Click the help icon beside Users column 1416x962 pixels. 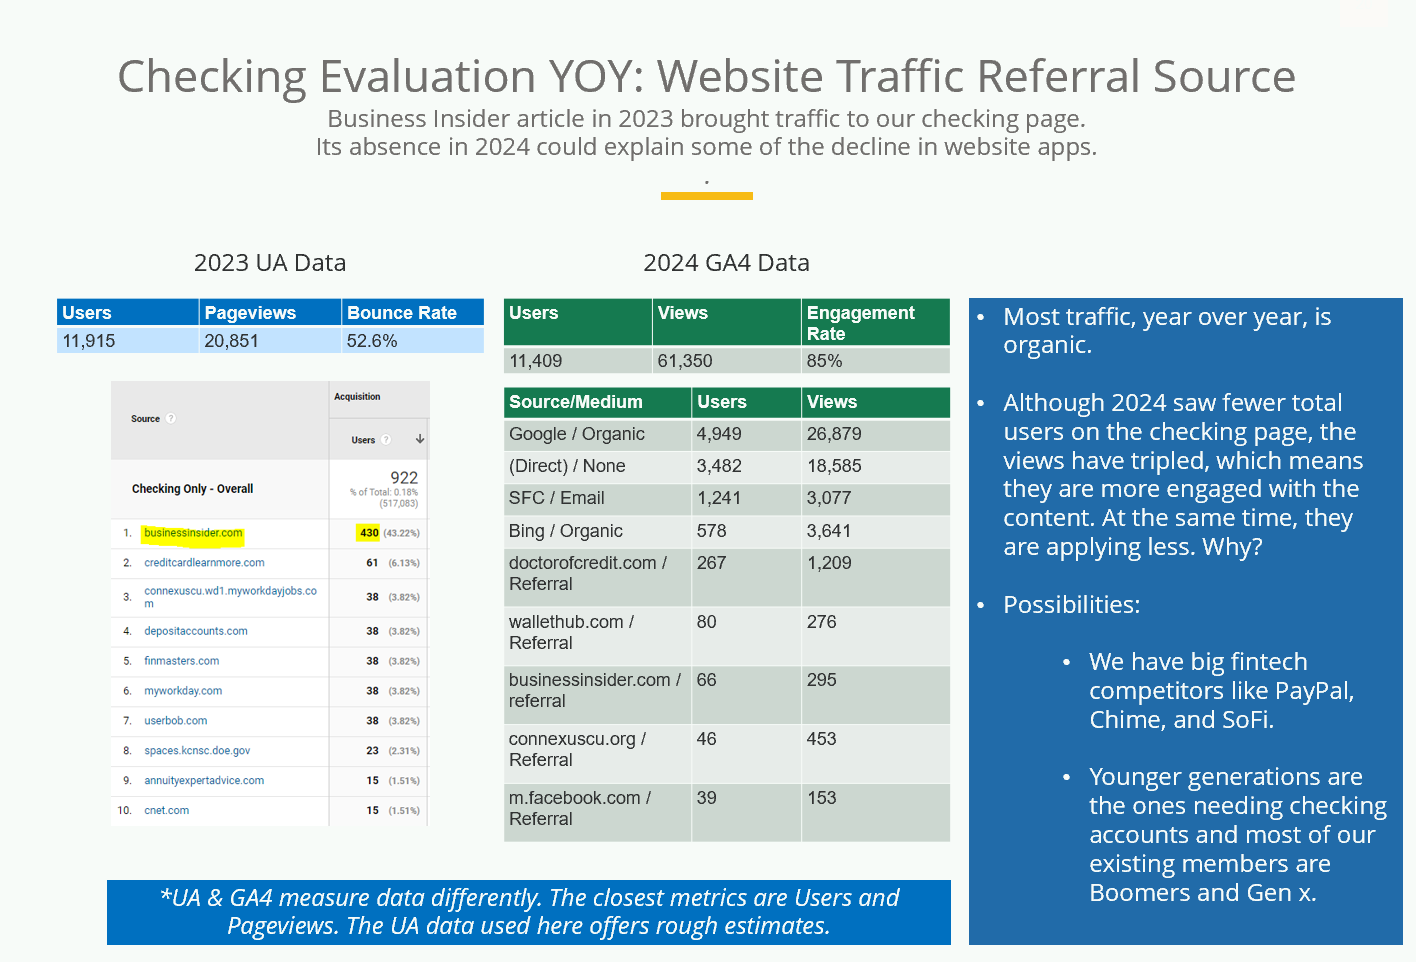(x=386, y=440)
